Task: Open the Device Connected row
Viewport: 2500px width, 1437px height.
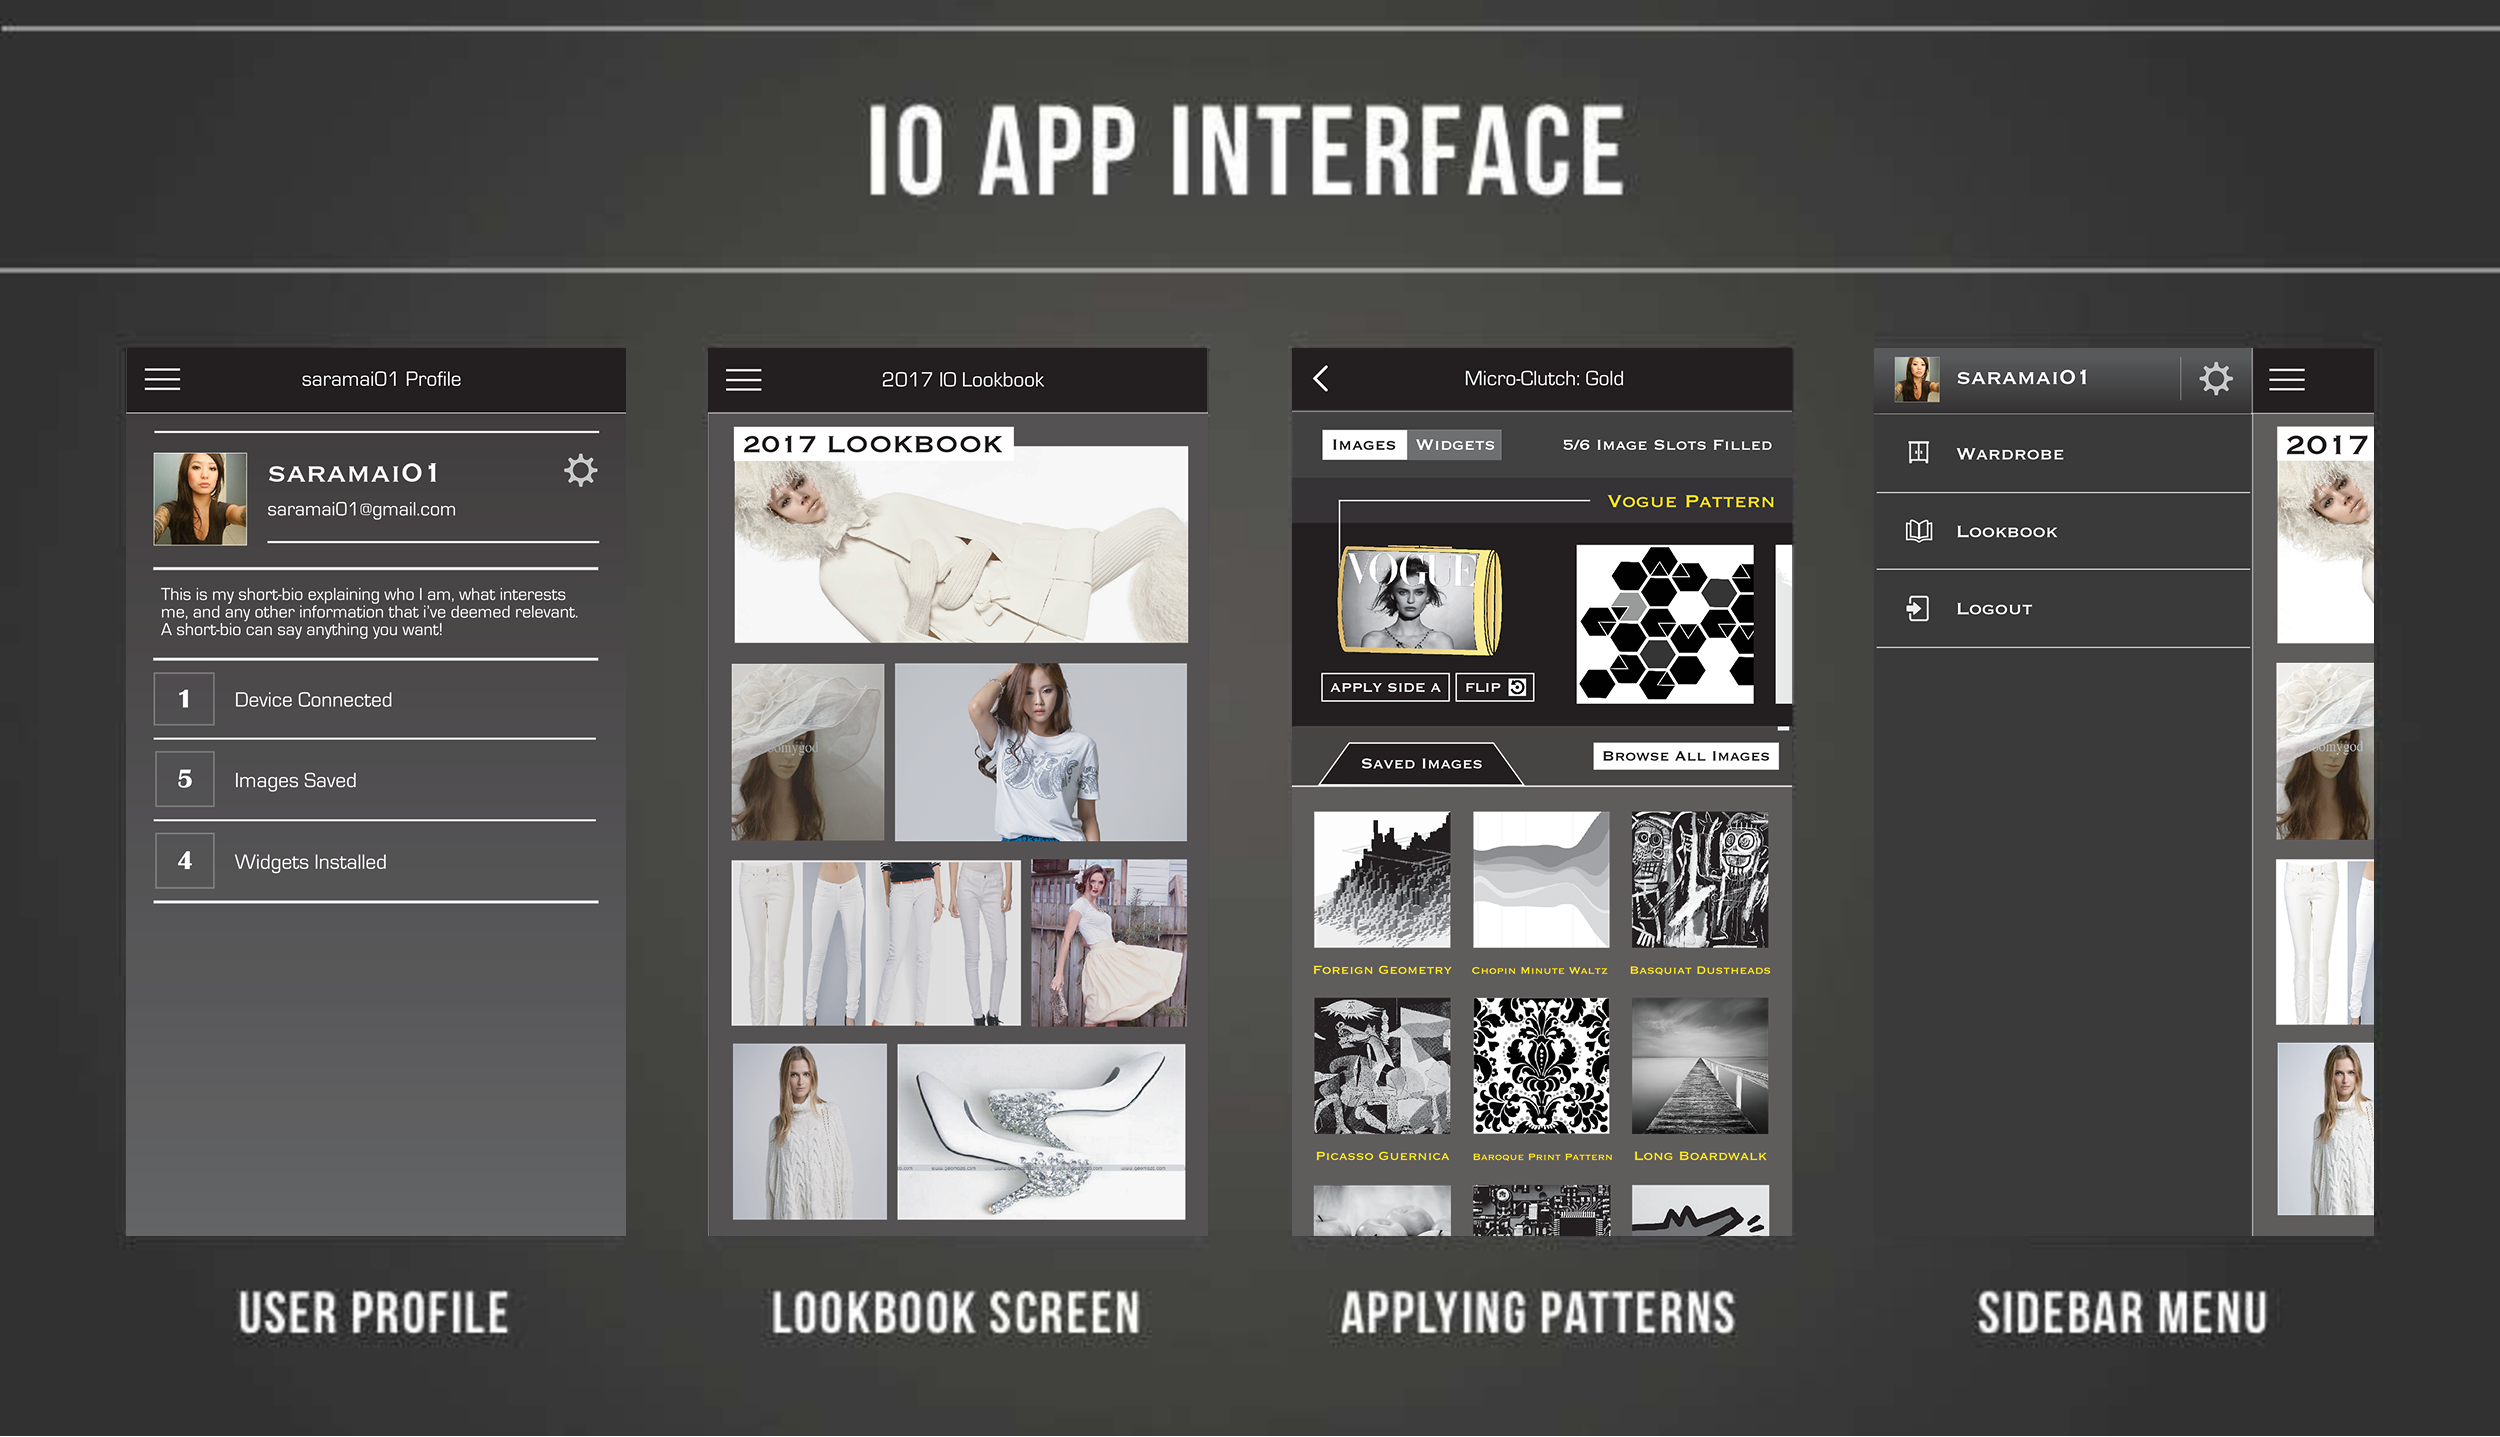Action: coord(375,700)
